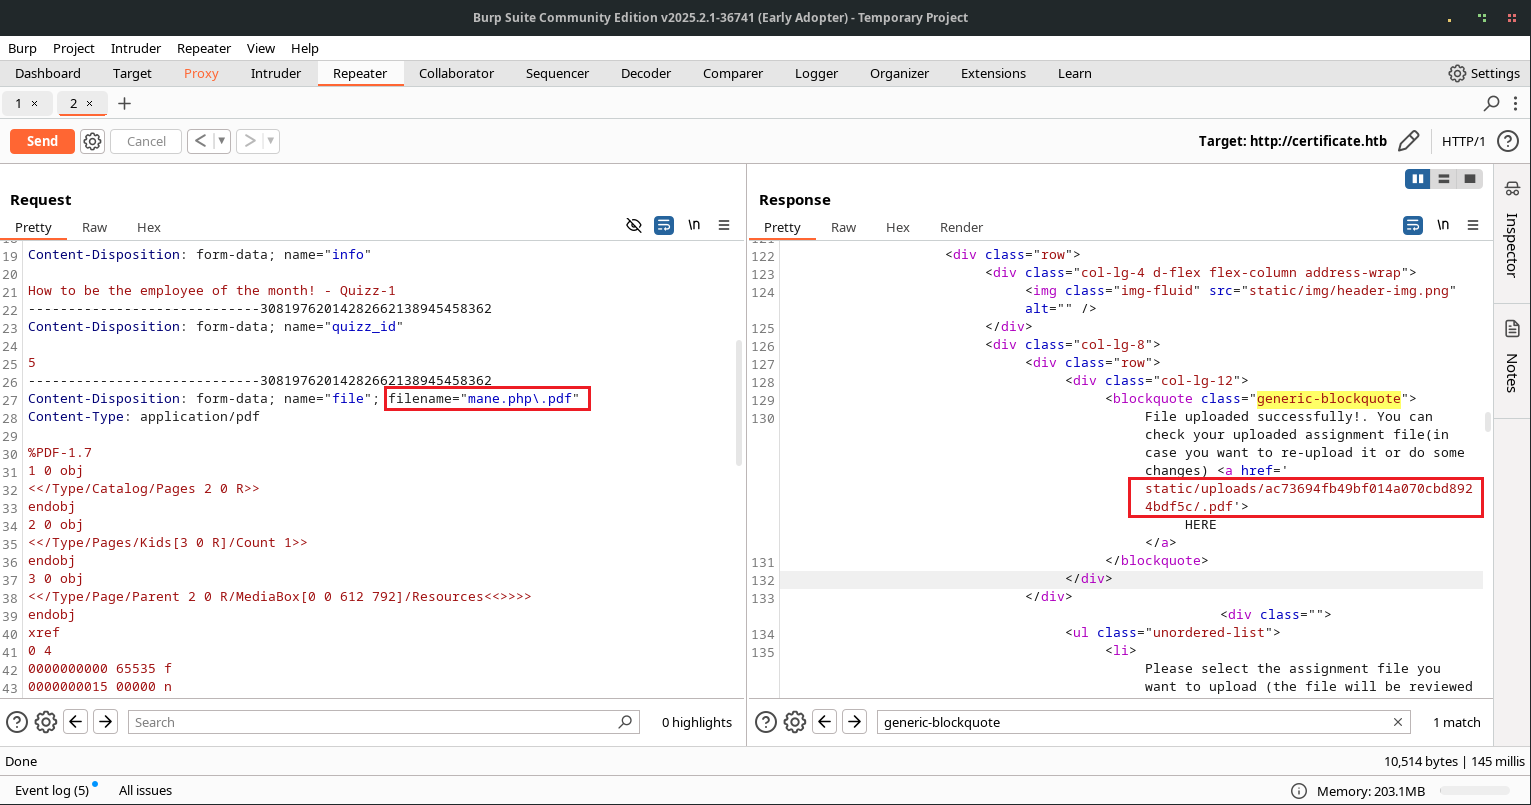This screenshot has height=805, width=1531.
Task: Go to next match in Request search
Action: pos(106,722)
